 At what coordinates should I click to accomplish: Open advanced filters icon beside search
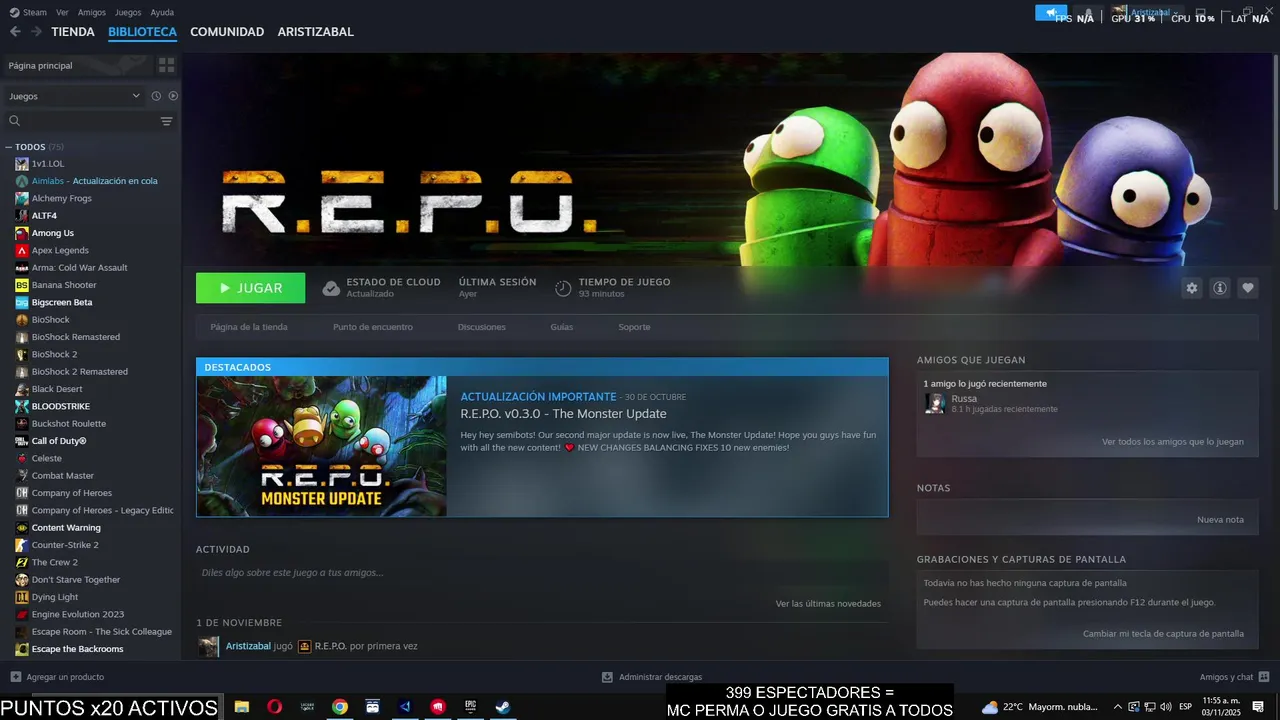pos(166,121)
